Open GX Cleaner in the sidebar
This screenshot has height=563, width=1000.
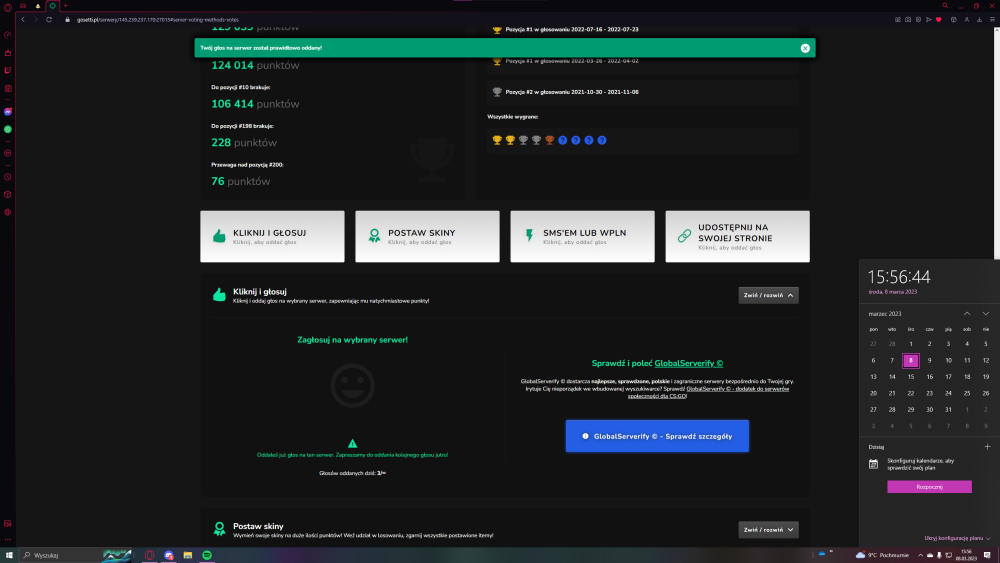pos(8,53)
